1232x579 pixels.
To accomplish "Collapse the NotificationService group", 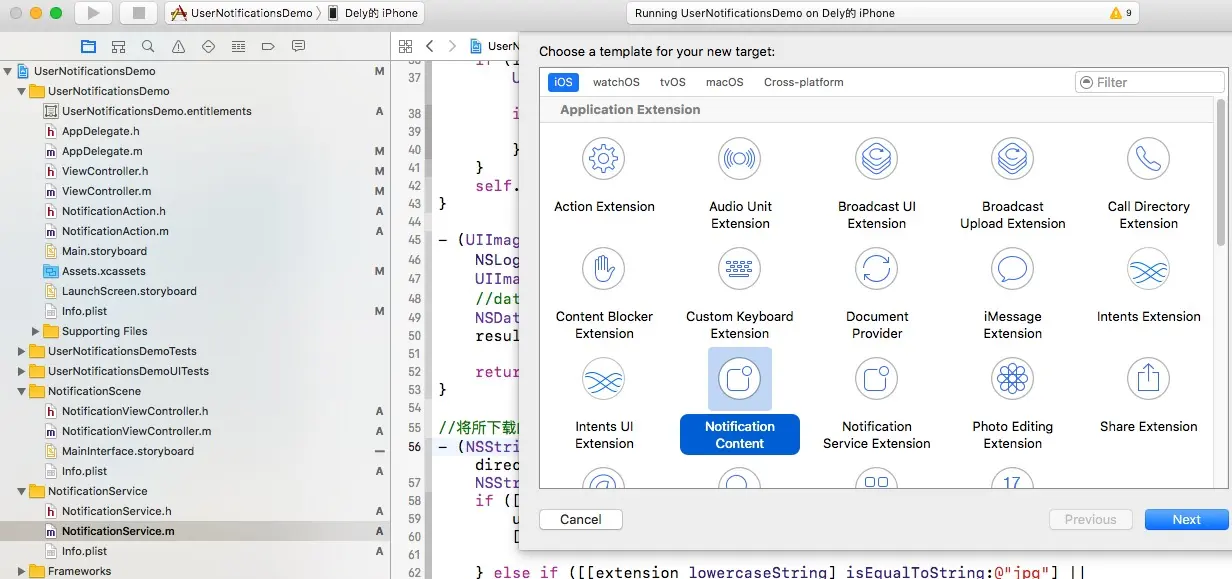I will point(22,491).
